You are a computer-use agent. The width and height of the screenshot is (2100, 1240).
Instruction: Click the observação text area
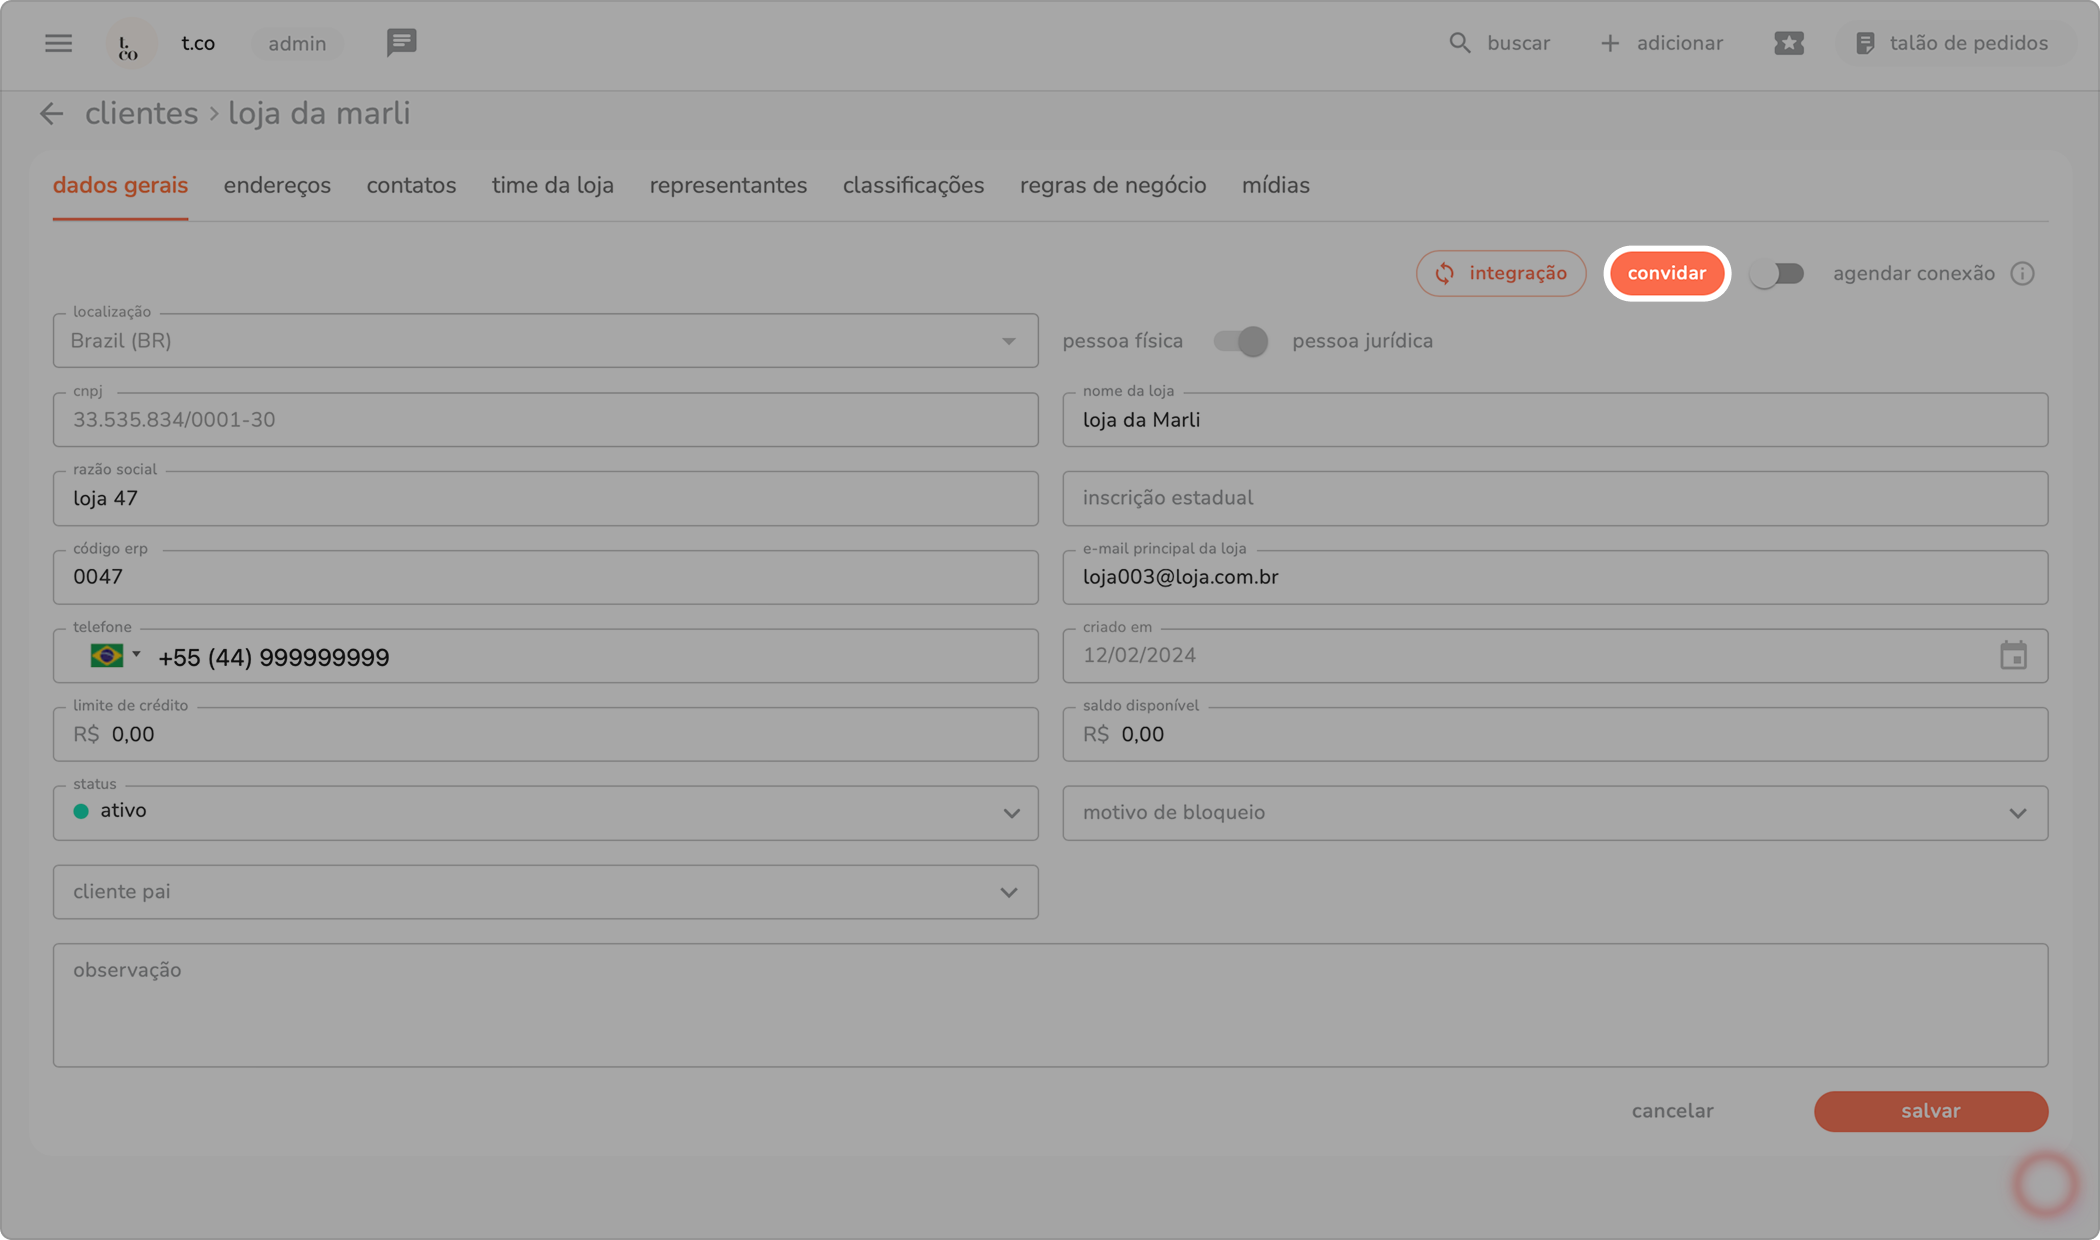[1050, 1005]
